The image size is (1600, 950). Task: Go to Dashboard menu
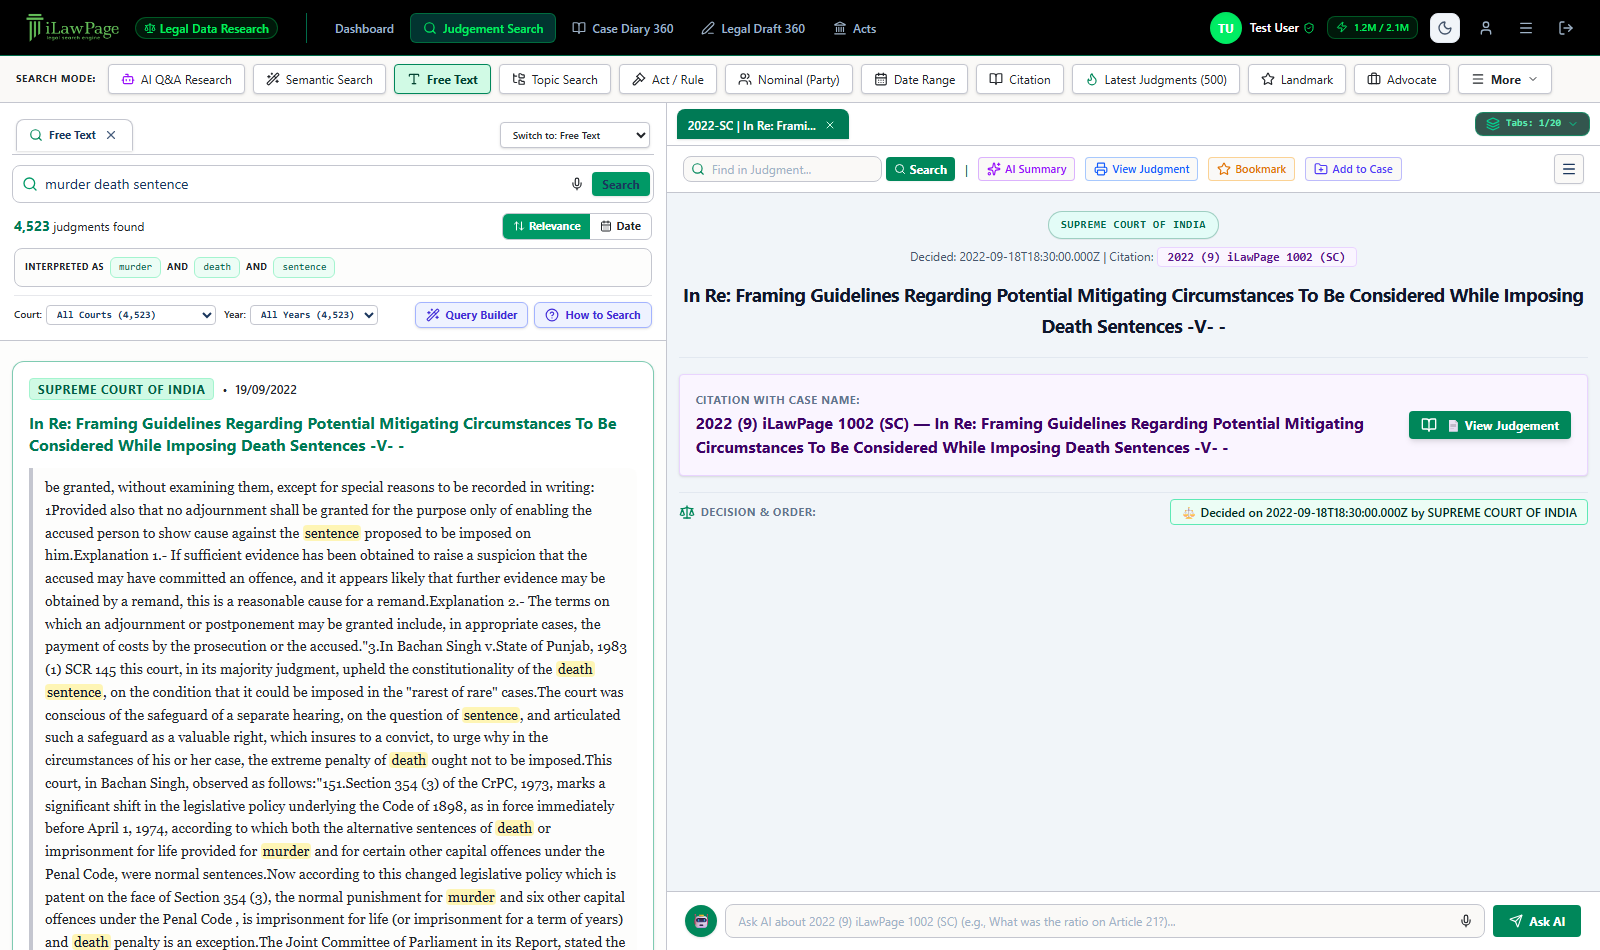click(x=364, y=28)
